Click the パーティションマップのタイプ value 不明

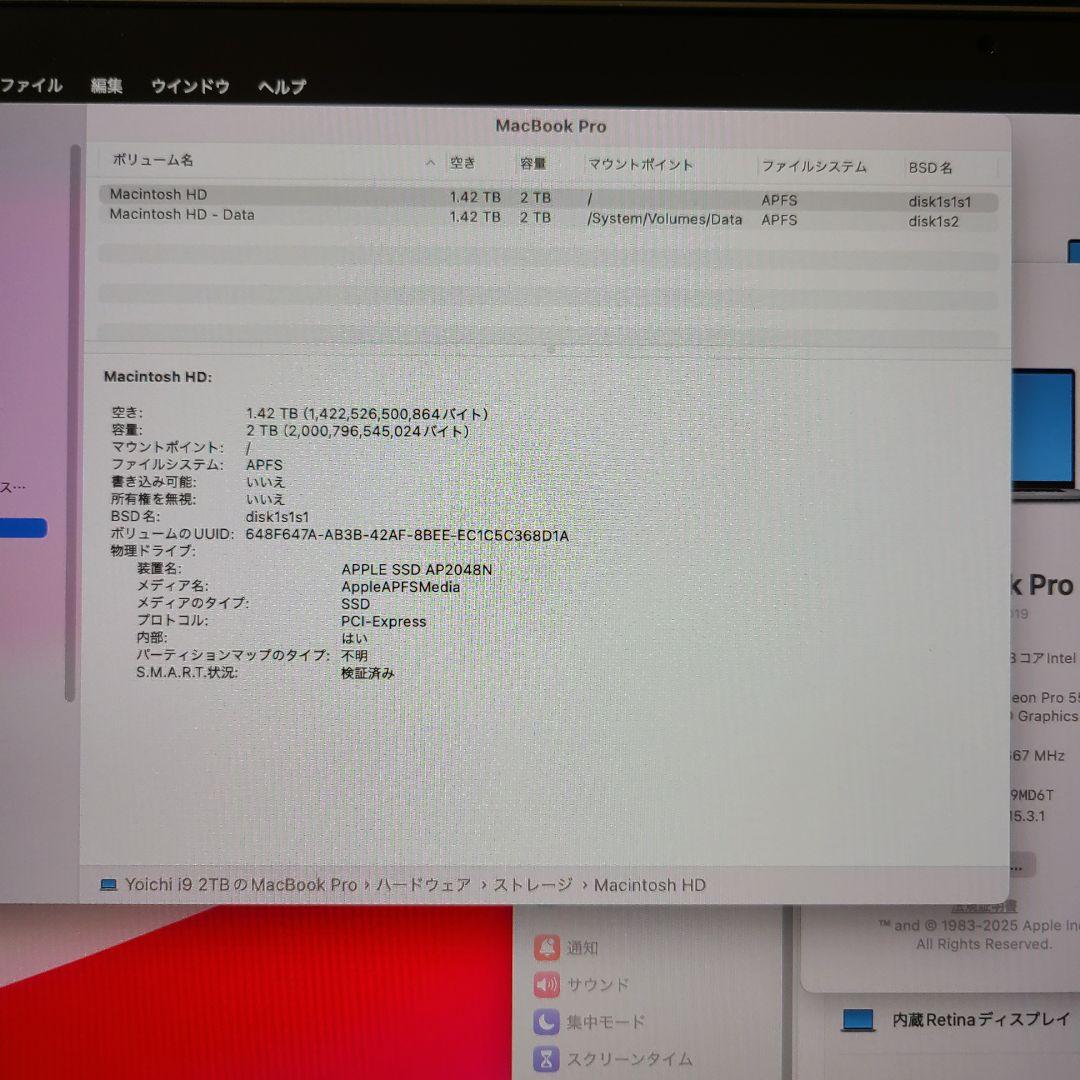[x=355, y=656]
